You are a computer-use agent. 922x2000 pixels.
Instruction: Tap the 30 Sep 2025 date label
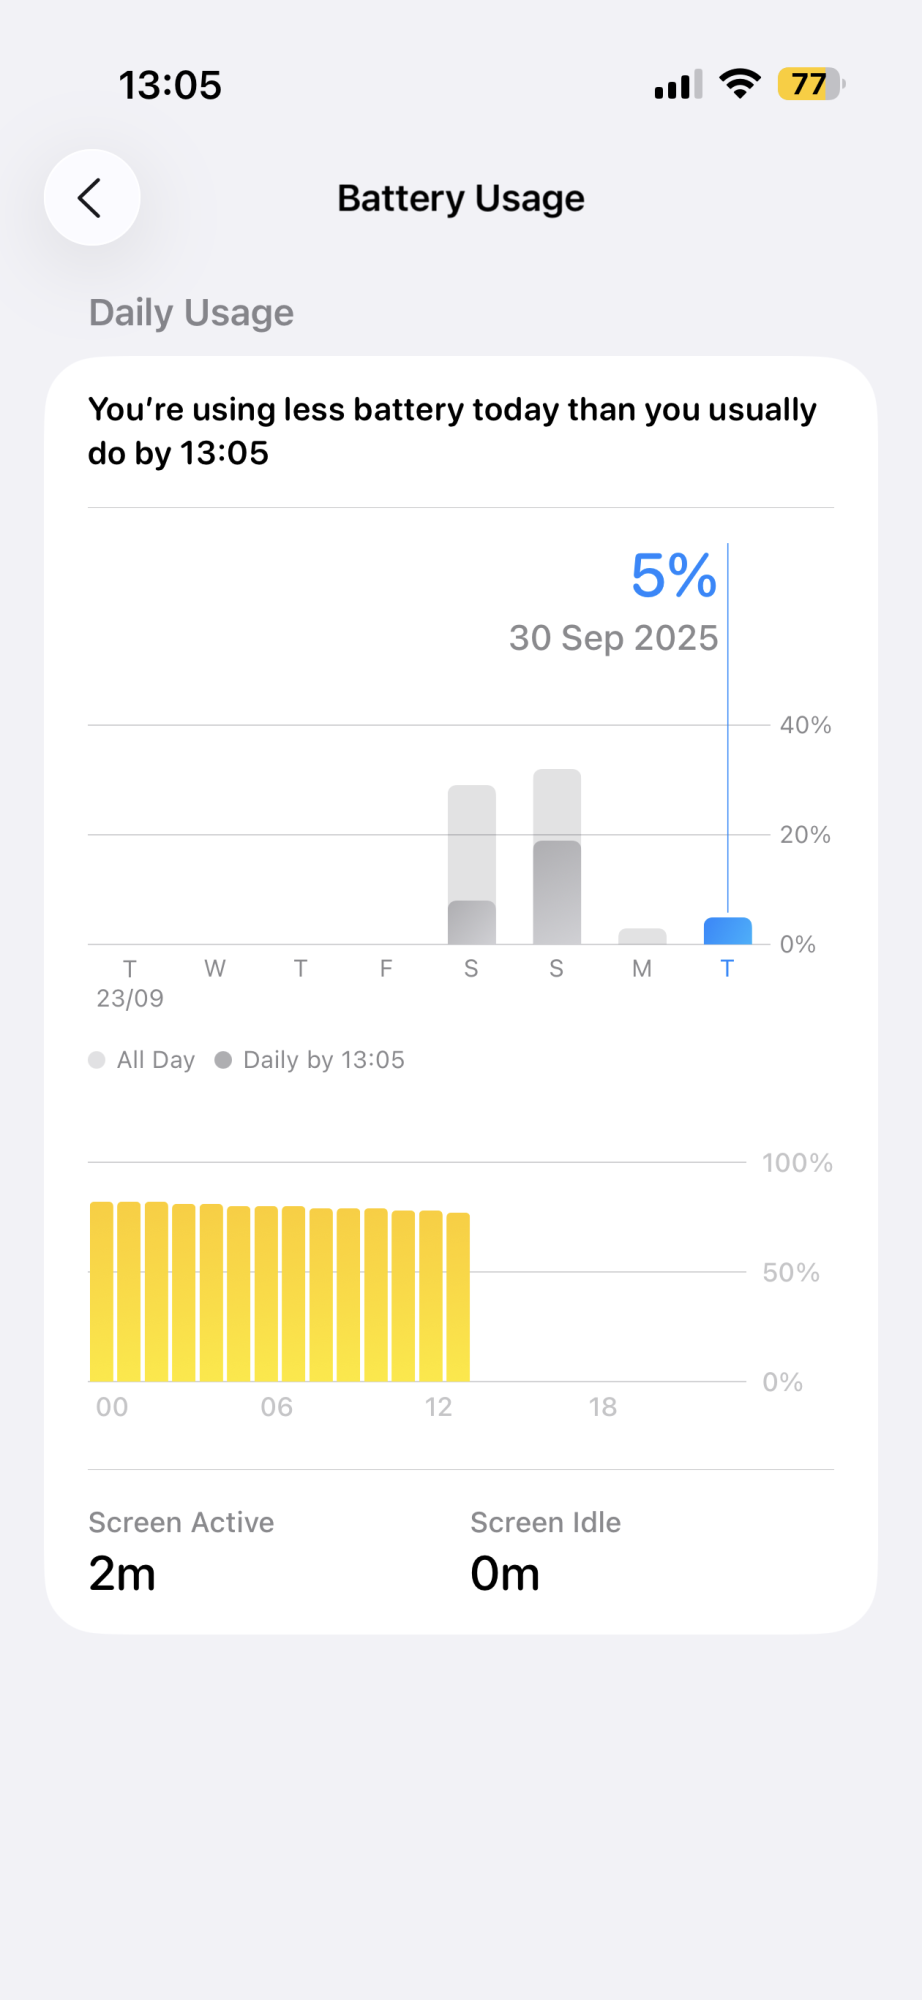pos(613,638)
